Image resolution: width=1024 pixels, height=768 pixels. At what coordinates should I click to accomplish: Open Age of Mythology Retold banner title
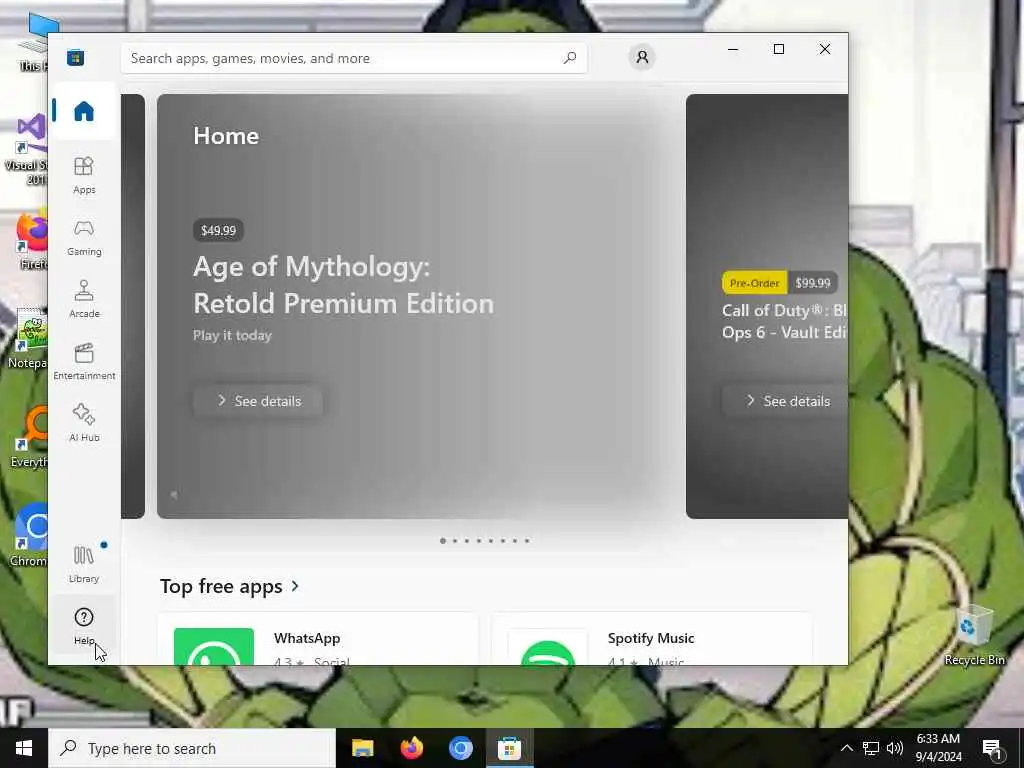click(344, 285)
